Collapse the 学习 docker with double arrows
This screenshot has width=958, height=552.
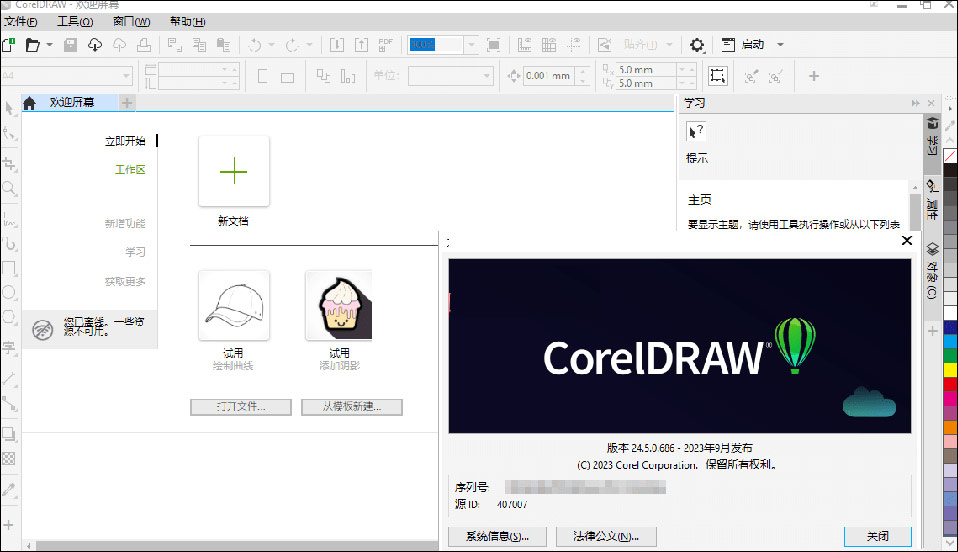tap(915, 103)
